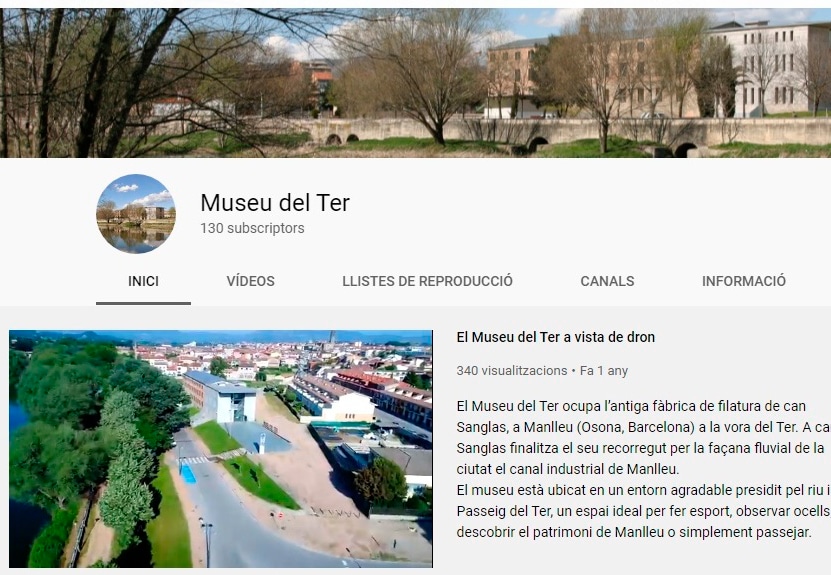Play the drone view featured video thumbnail
Screen dimensions: 831x575
[220, 449]
